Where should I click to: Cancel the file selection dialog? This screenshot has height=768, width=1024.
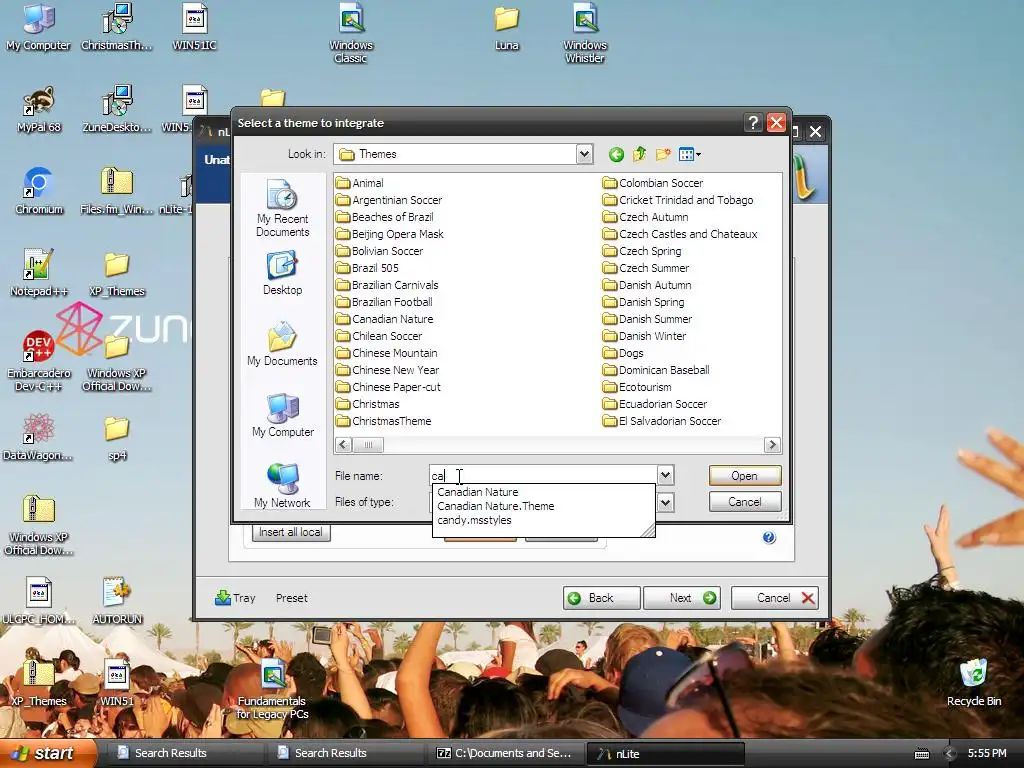coord(744,502)
